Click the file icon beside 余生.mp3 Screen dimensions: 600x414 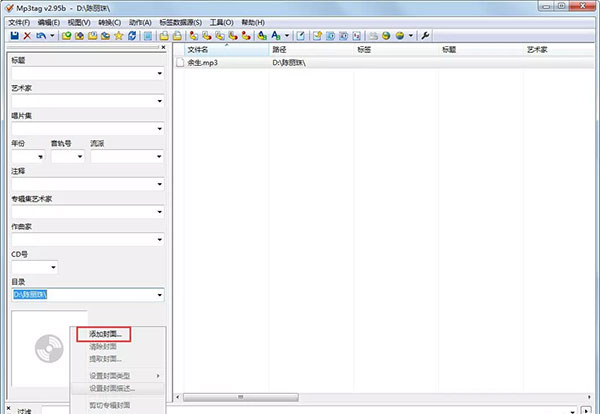pos(180,63)
